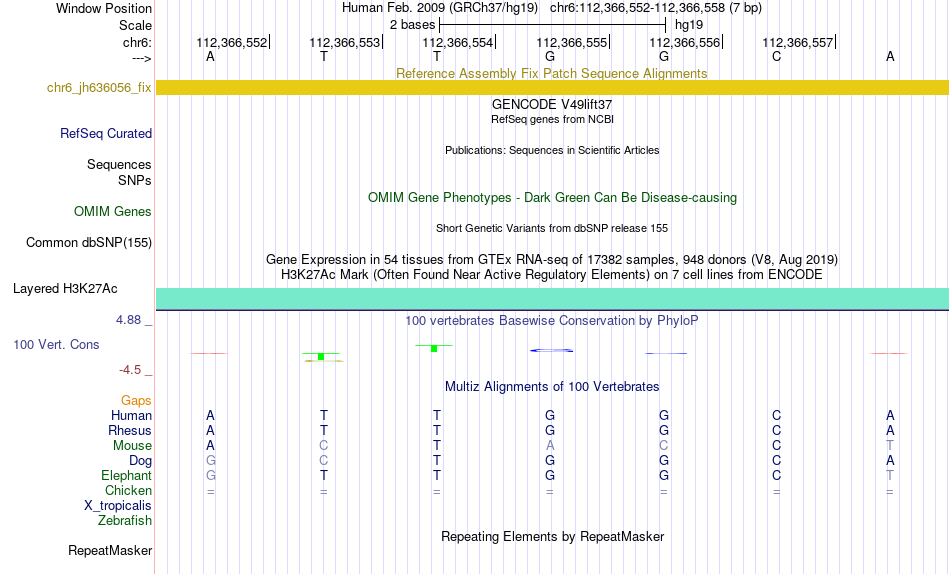Select coordinate label 112,366,555
Screen dimensions: 950x574
coord(571,42)
